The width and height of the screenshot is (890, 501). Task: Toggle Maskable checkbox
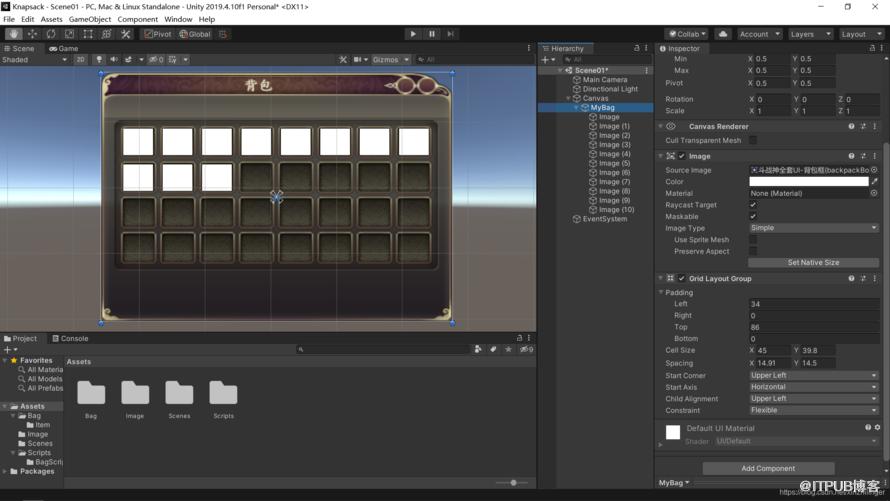pos(753,217)
